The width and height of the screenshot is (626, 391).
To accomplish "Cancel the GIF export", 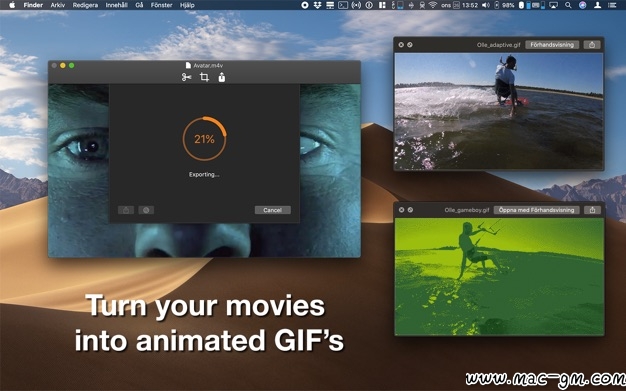I will pyautogui.click(x=273, y=210).
